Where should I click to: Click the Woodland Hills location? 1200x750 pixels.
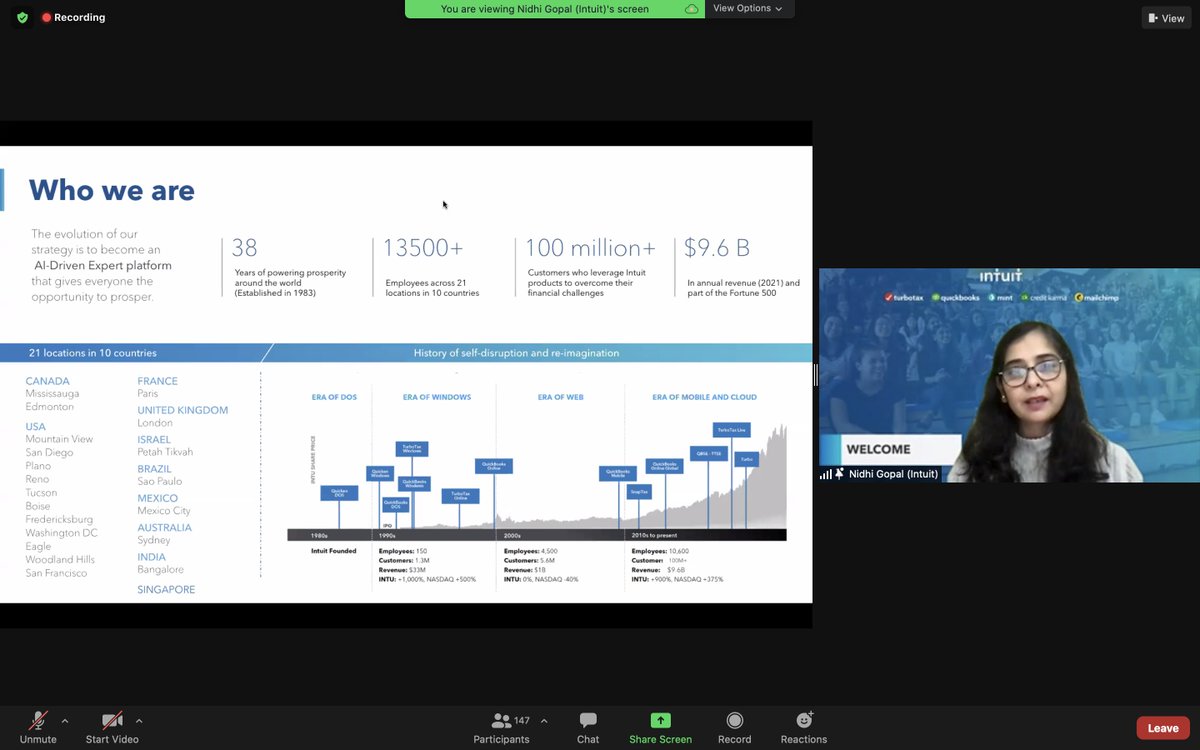point(60,559)
